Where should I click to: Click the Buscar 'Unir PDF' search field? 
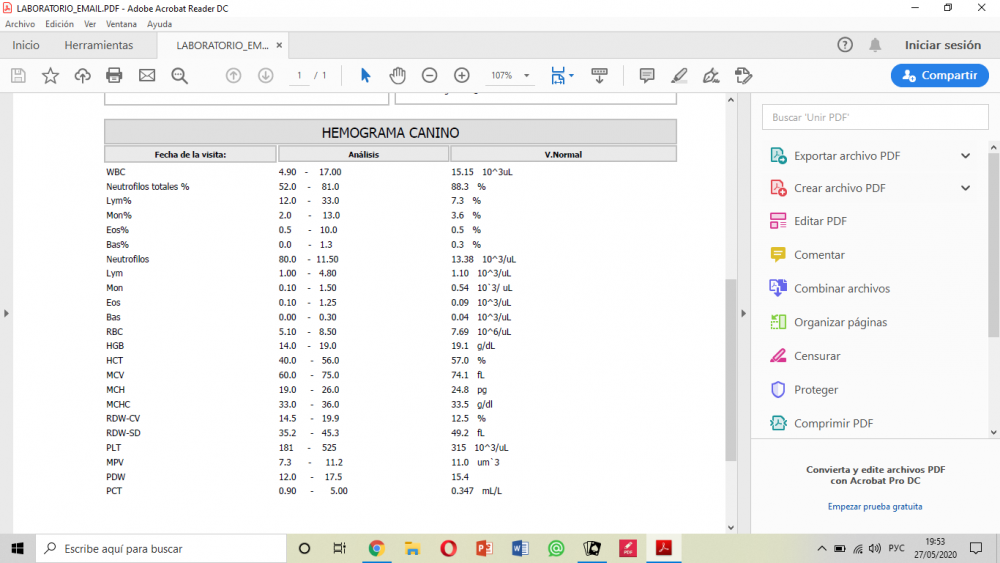click(875, 117)
